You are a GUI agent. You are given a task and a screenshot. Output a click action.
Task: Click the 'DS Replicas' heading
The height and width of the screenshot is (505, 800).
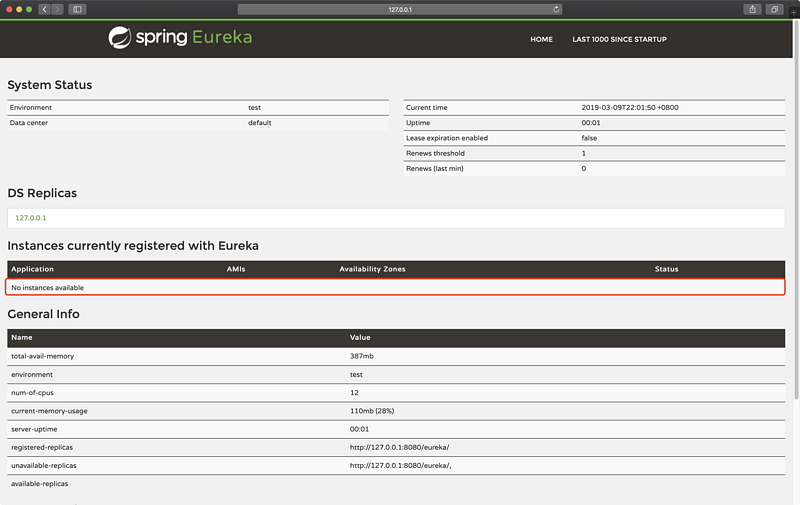42,193
